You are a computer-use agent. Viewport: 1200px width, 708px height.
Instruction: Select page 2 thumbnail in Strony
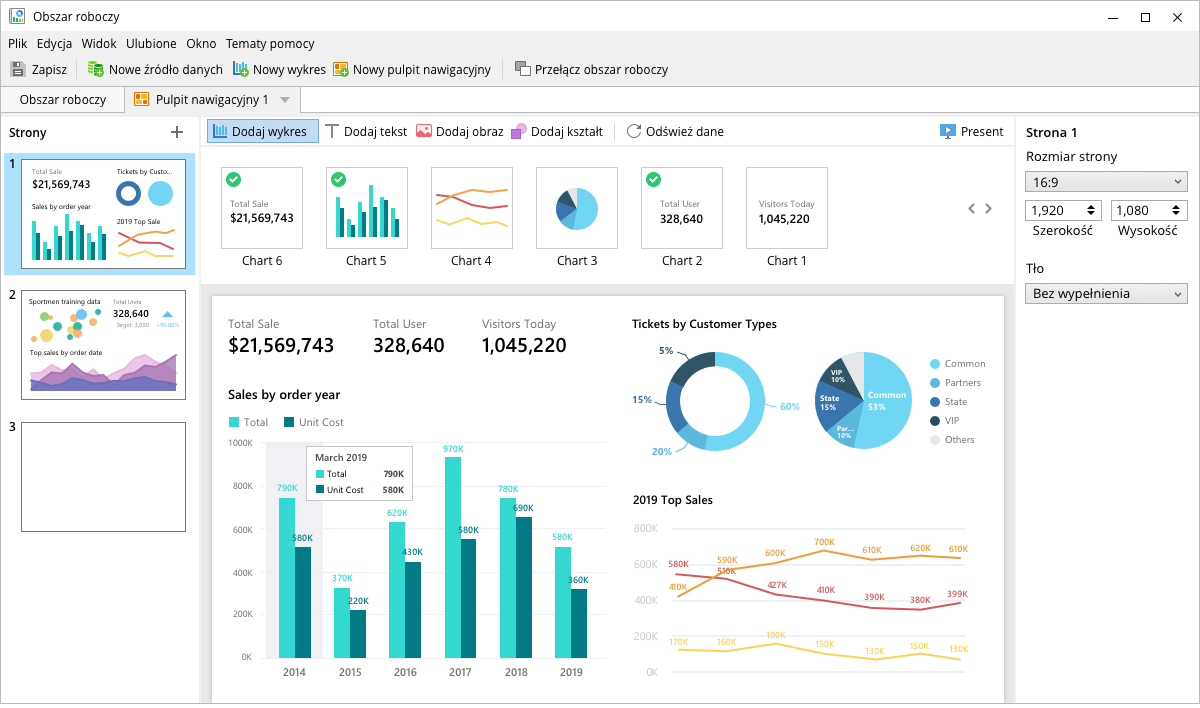103,344
